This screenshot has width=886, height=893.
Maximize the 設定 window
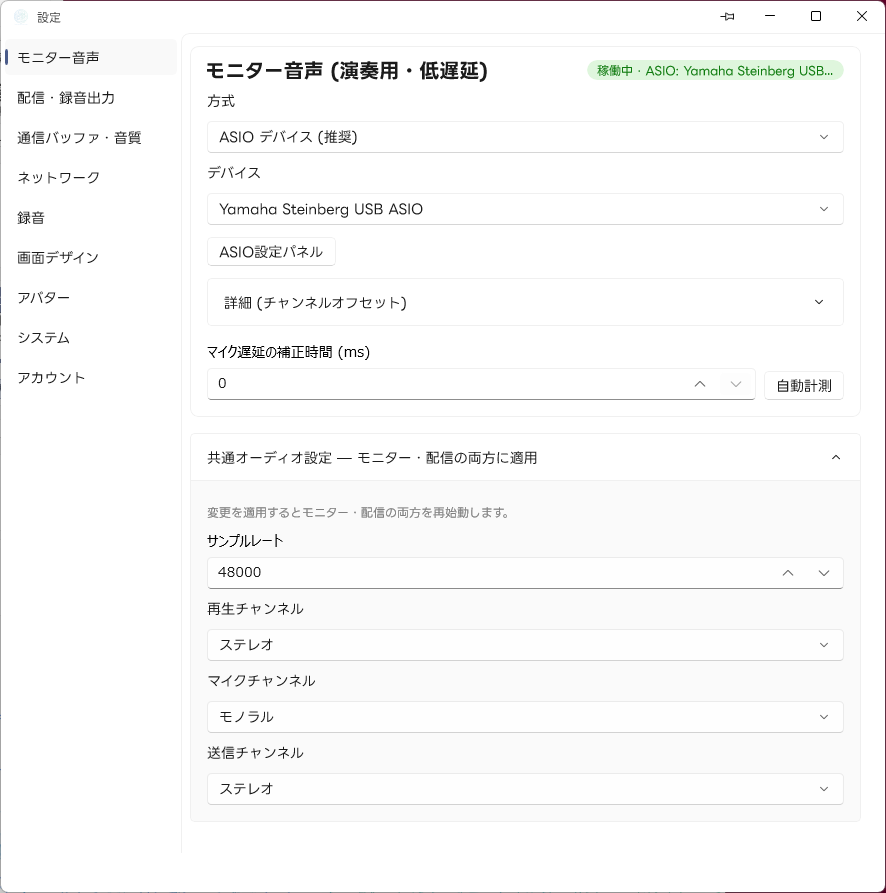click(815, 17)
